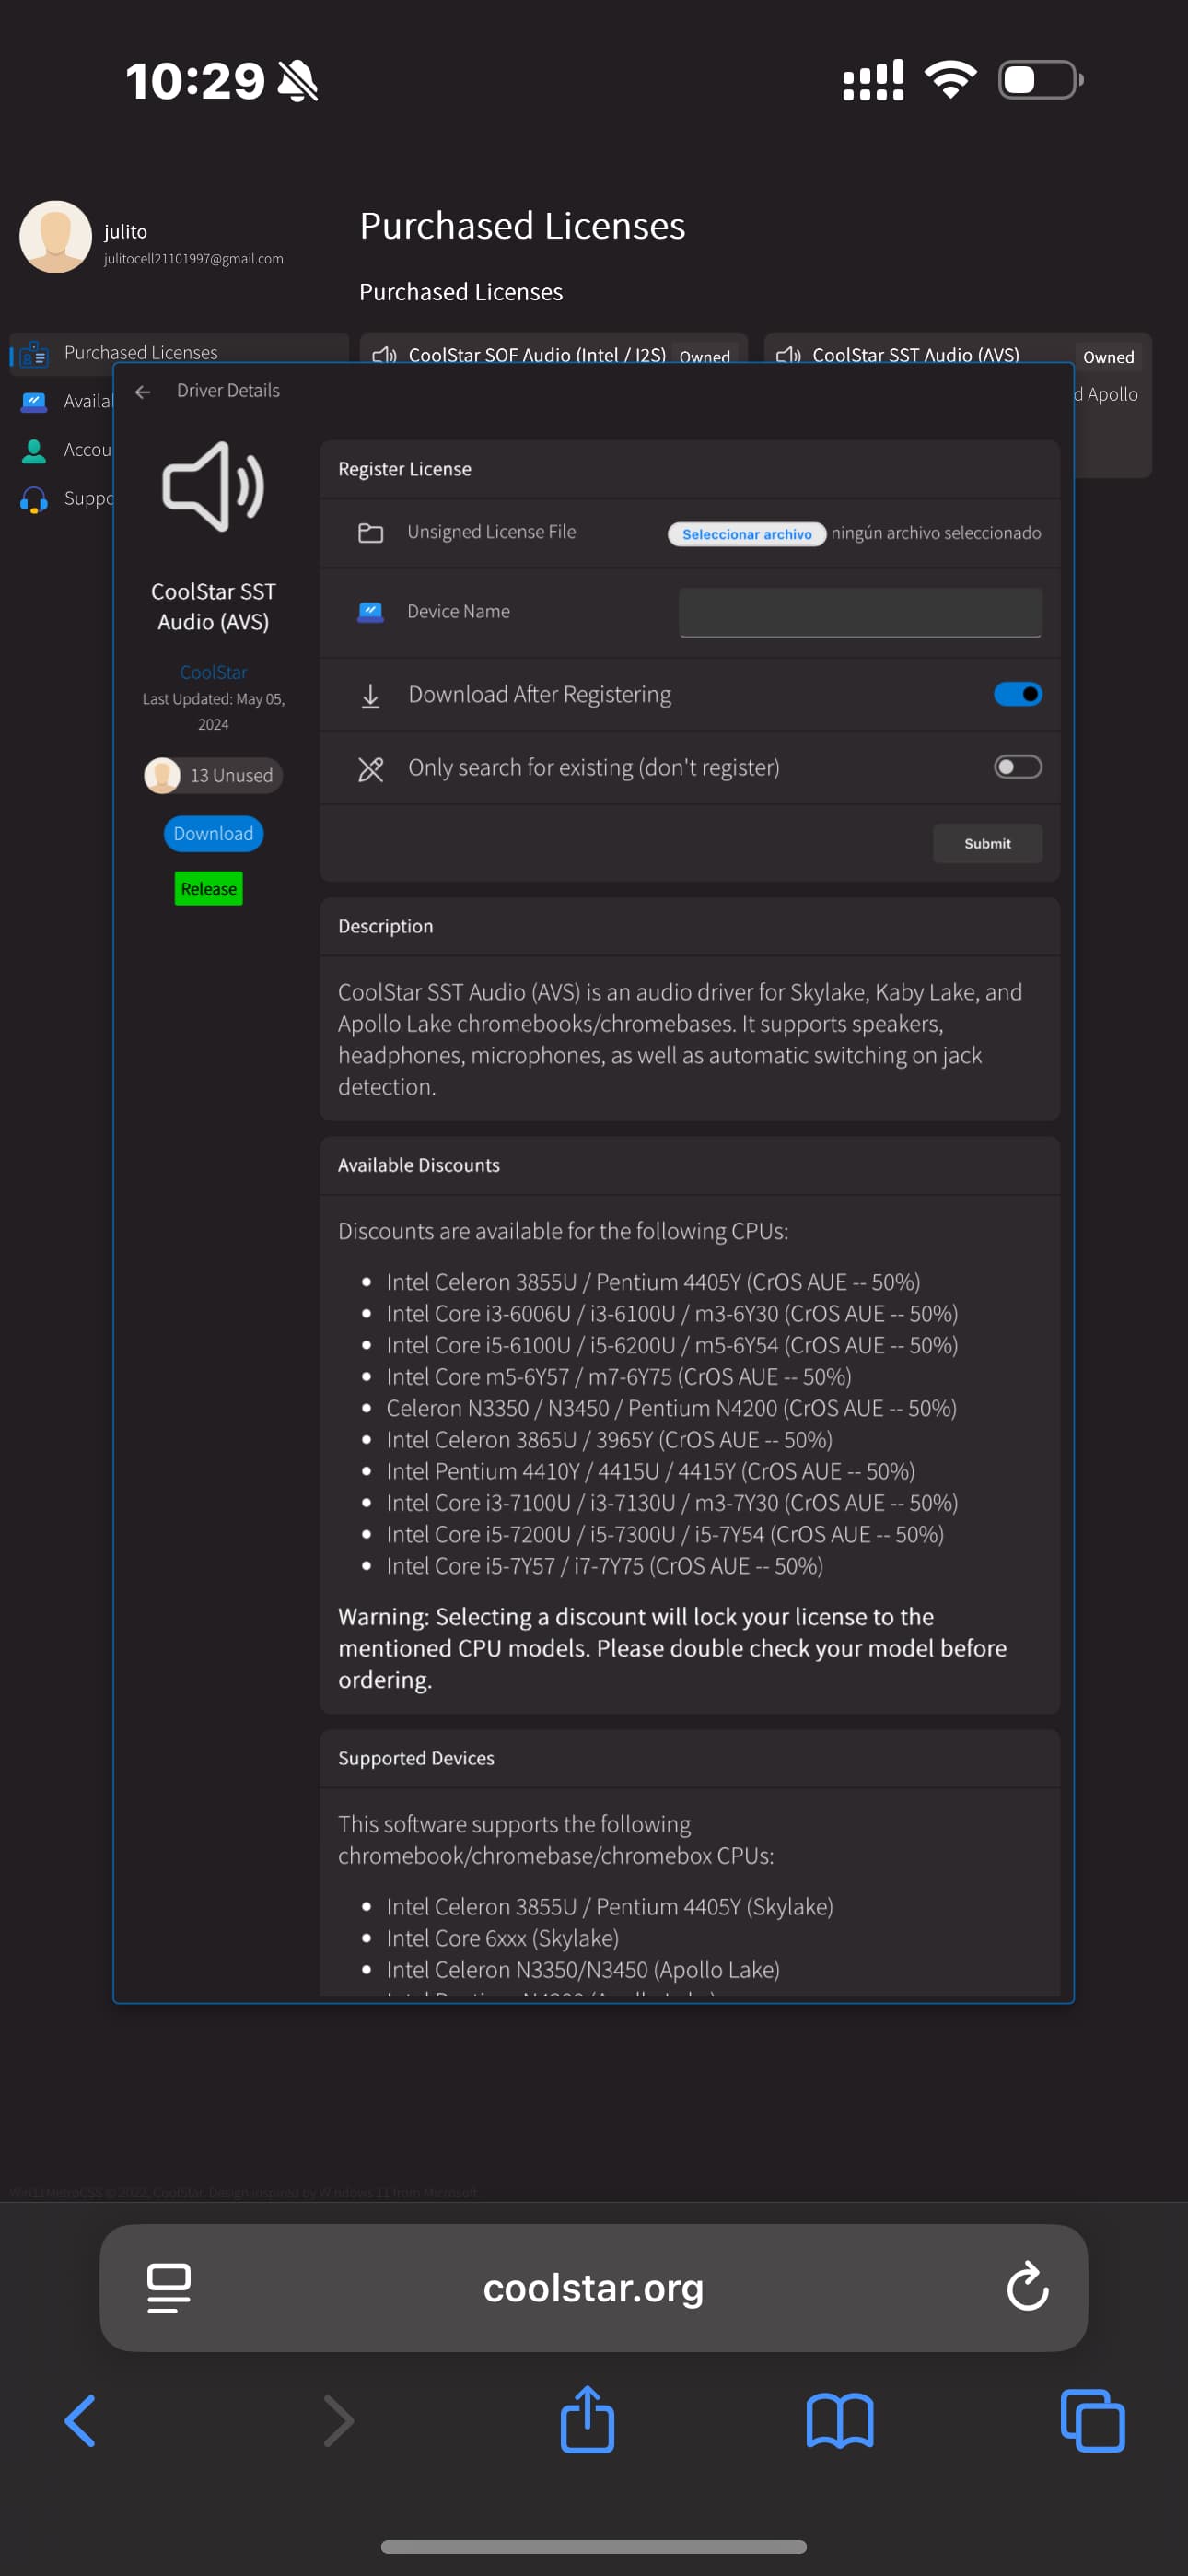This screenshot has height=2576, width=1188.
Task: Tap the large speaker driver icon
Action: click(x=213, y=487)
